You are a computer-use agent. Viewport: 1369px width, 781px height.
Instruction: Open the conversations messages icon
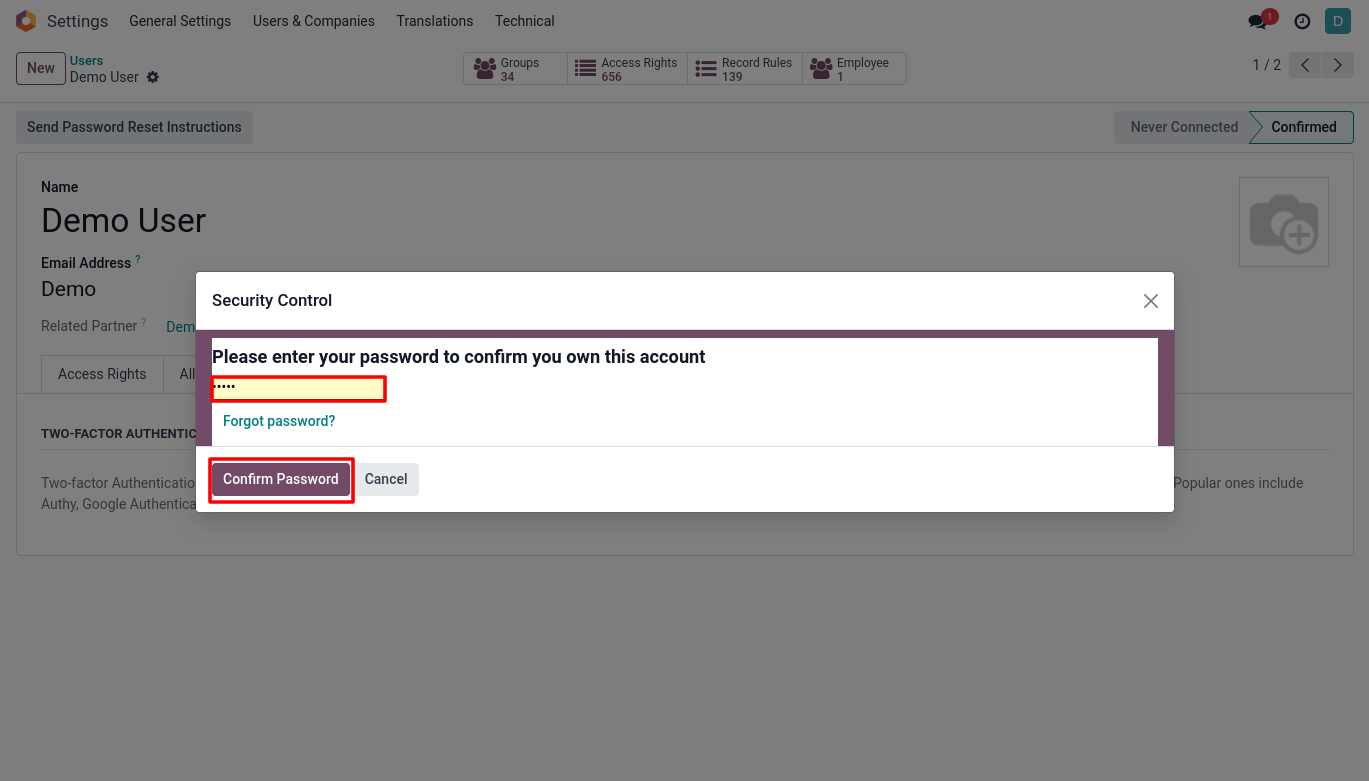(x=1259, y=21)
